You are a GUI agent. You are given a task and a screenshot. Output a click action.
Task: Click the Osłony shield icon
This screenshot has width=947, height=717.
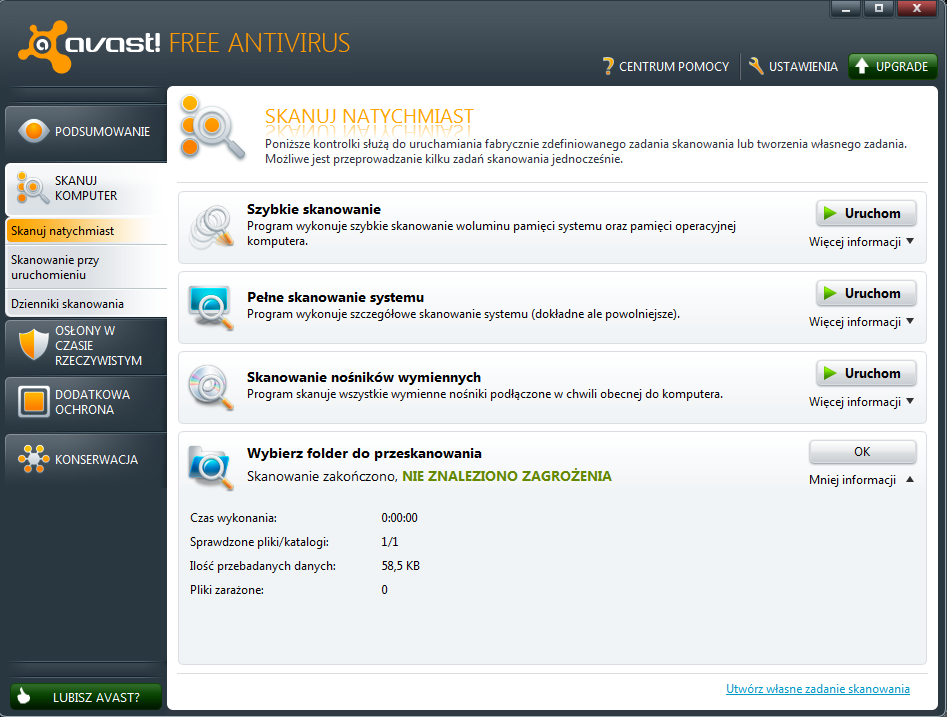point(33,344)
